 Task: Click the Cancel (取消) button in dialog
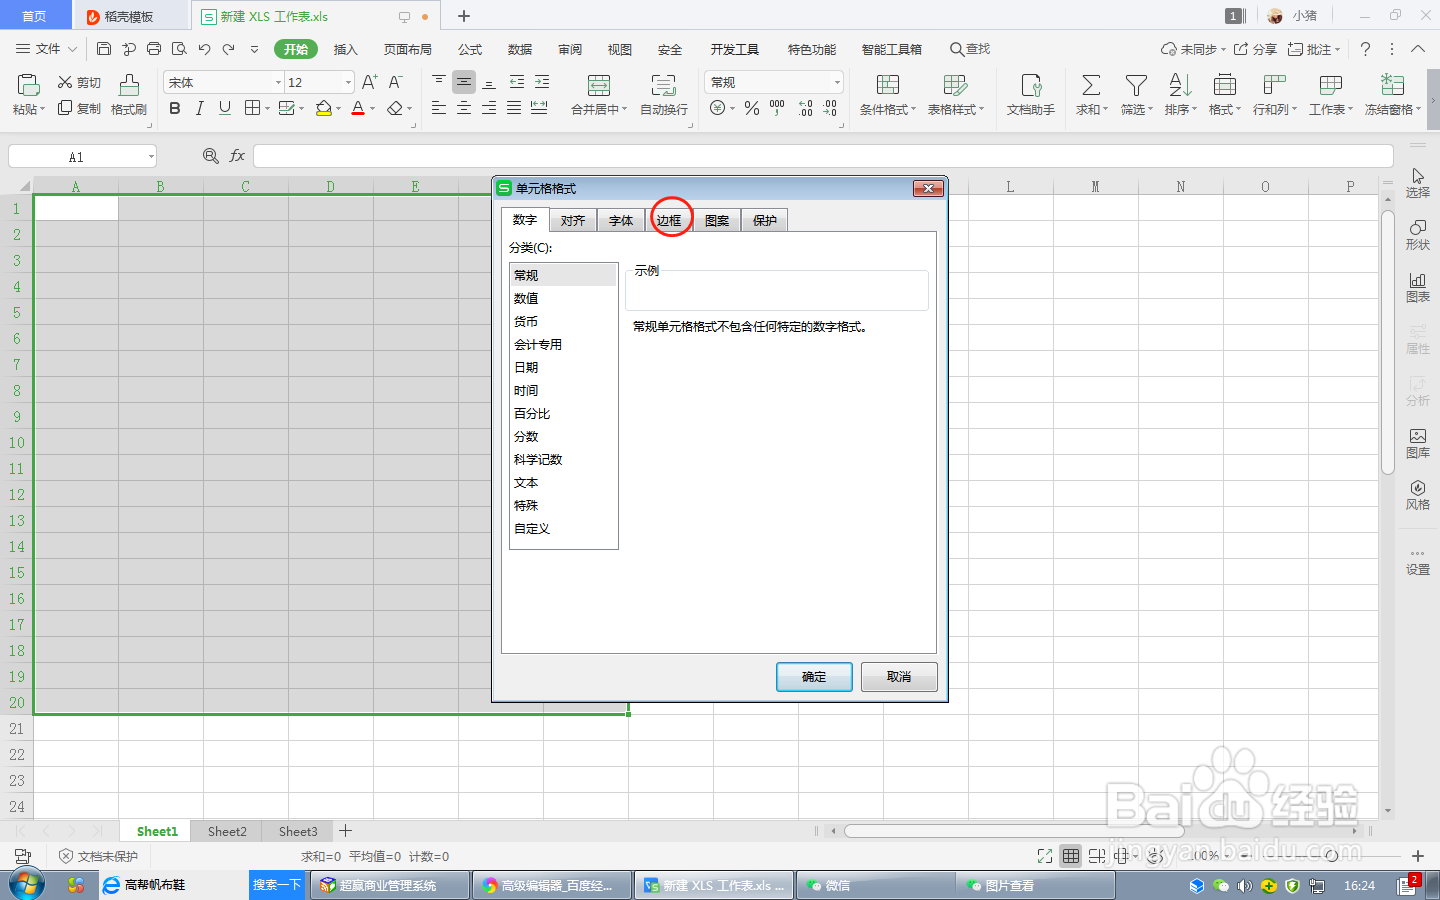899,676
